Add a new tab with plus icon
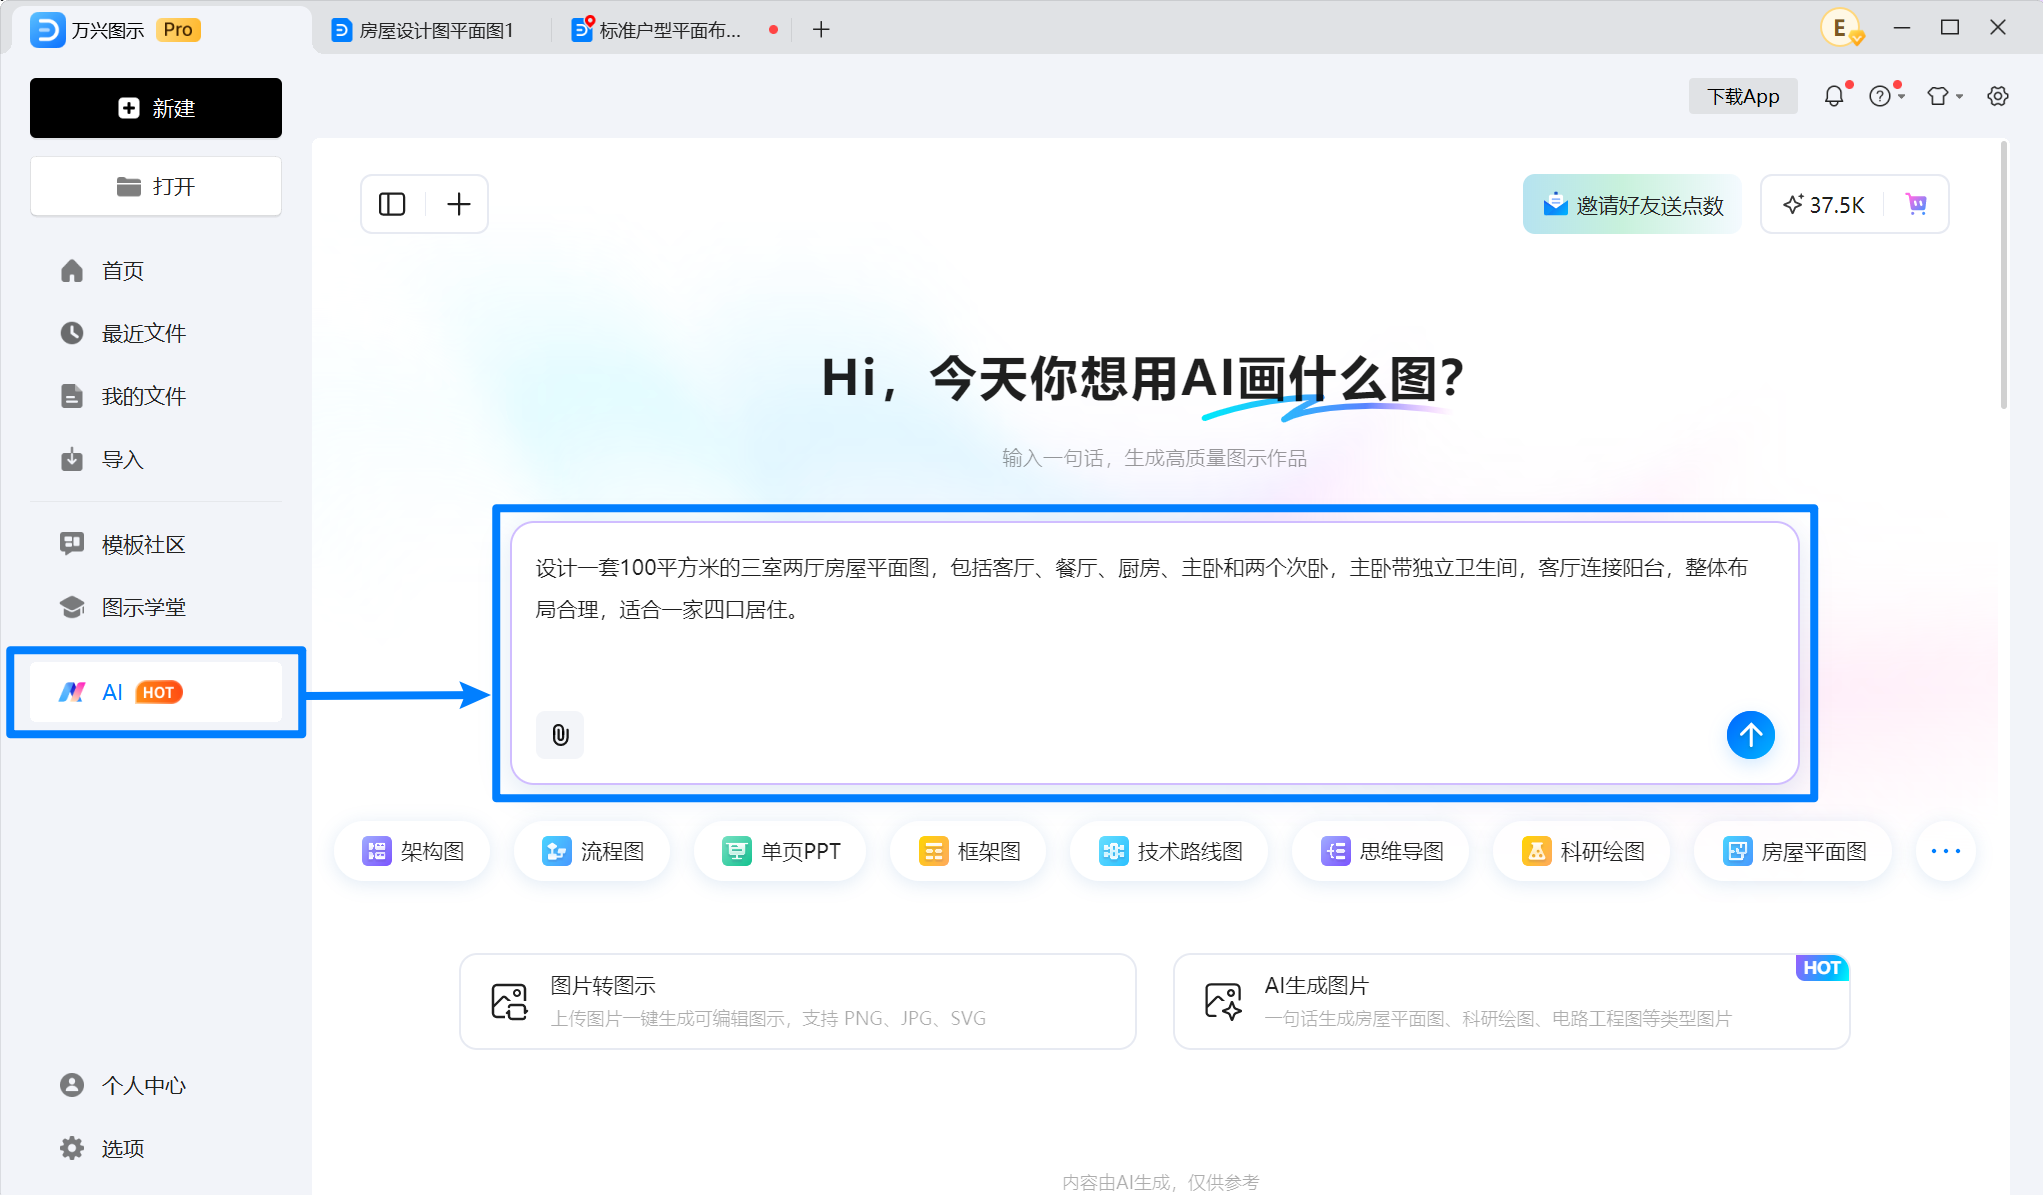2043x1195 pixels. pyautogui.click(x=821, y=30)
